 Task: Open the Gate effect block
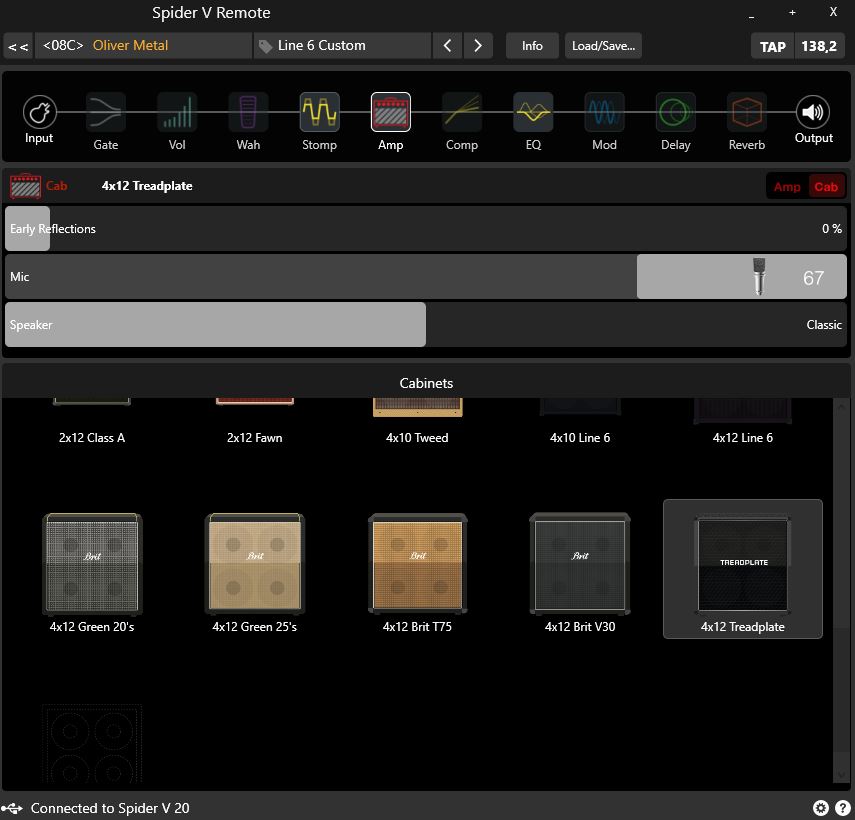[106, 112]
